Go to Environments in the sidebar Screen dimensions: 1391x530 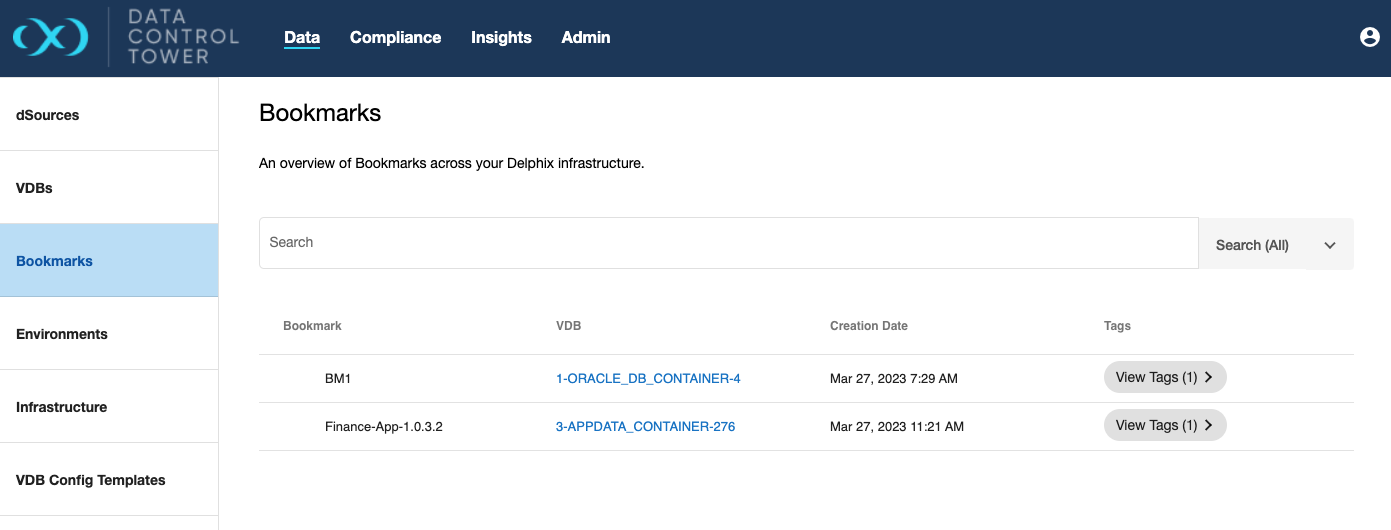pyautogui.click(x=62, y=334)
